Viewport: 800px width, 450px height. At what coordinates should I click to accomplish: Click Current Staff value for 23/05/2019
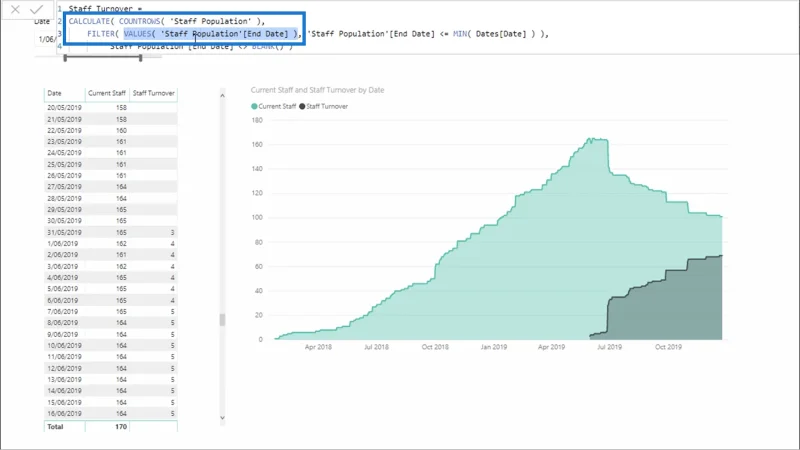[x=121, y=142]
